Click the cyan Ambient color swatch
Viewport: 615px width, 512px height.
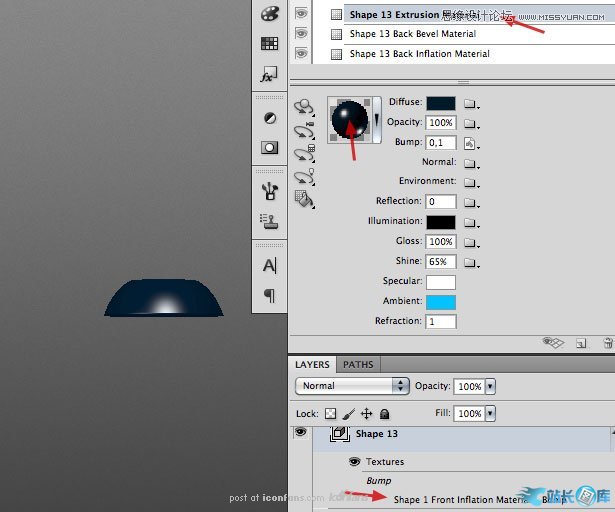click(440, 301)
